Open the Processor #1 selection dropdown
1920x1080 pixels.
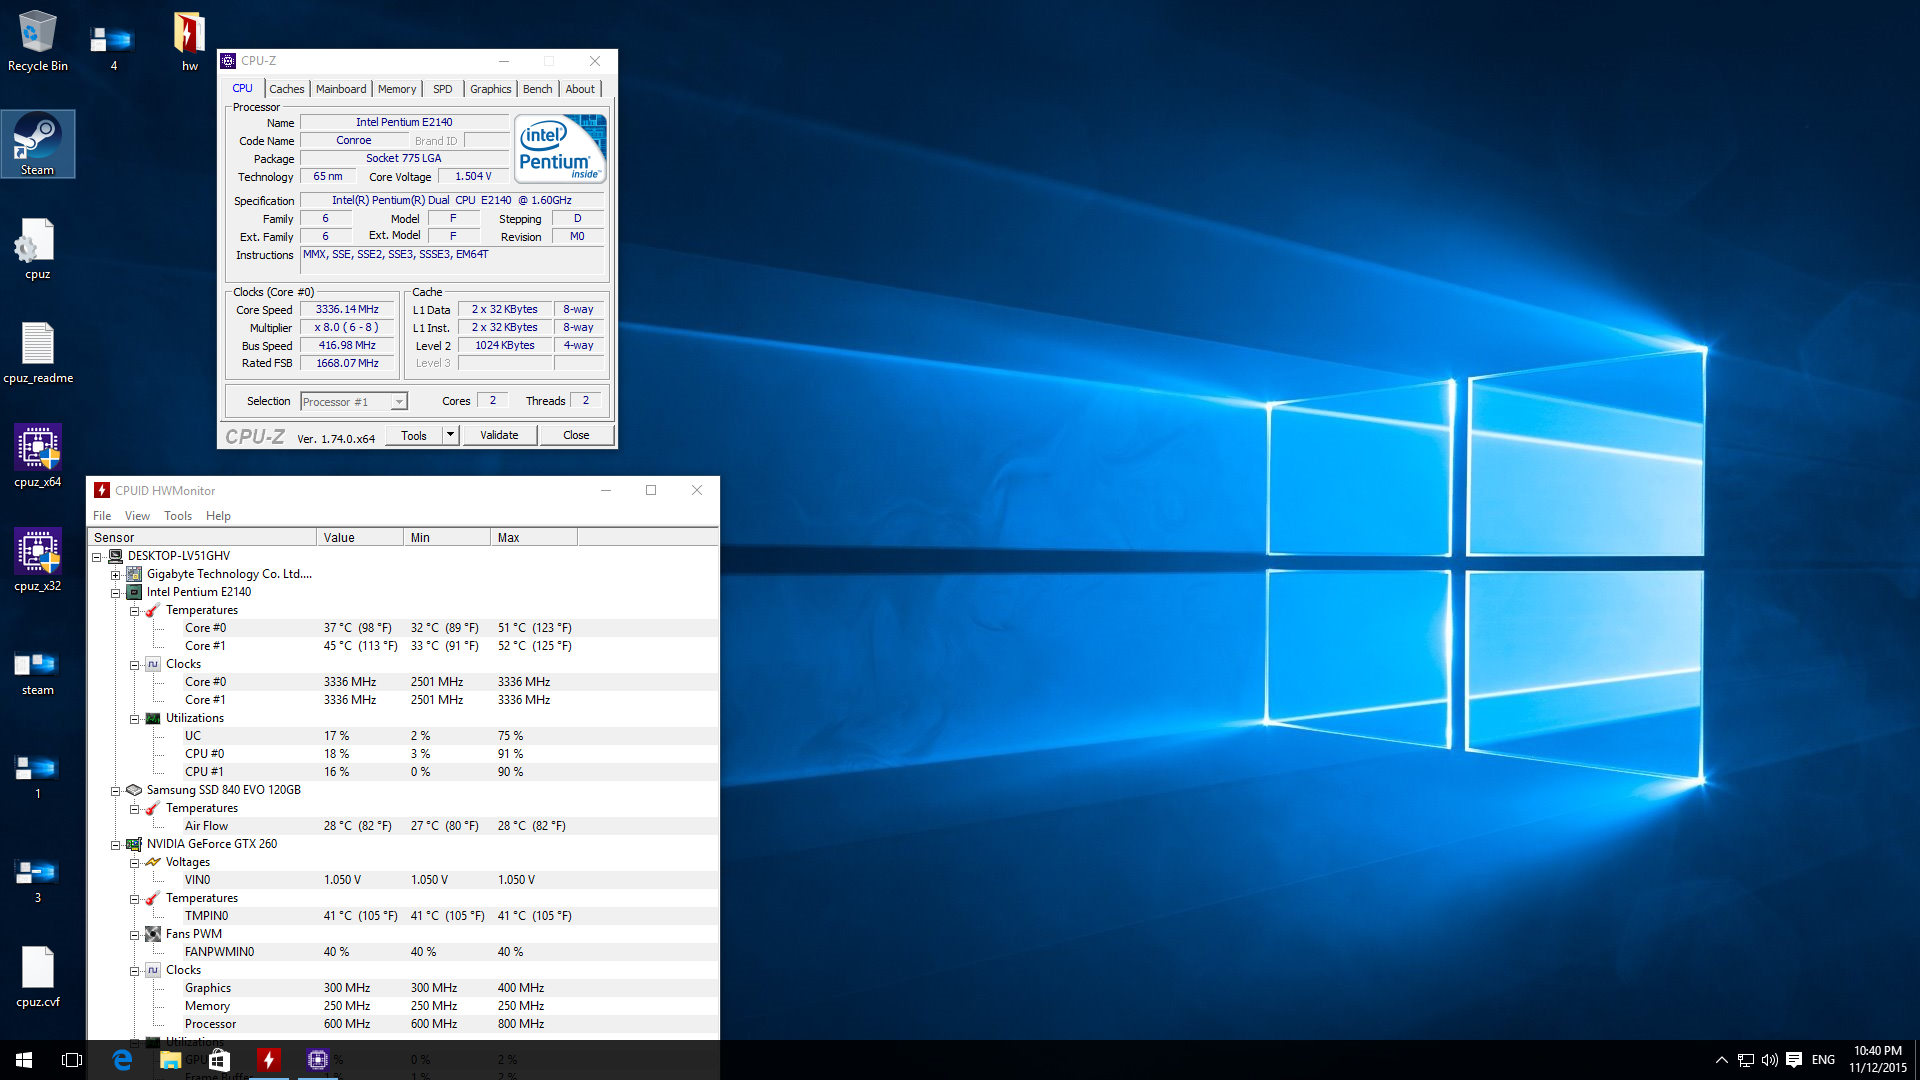pyautogui.click(x=399, y=402)
